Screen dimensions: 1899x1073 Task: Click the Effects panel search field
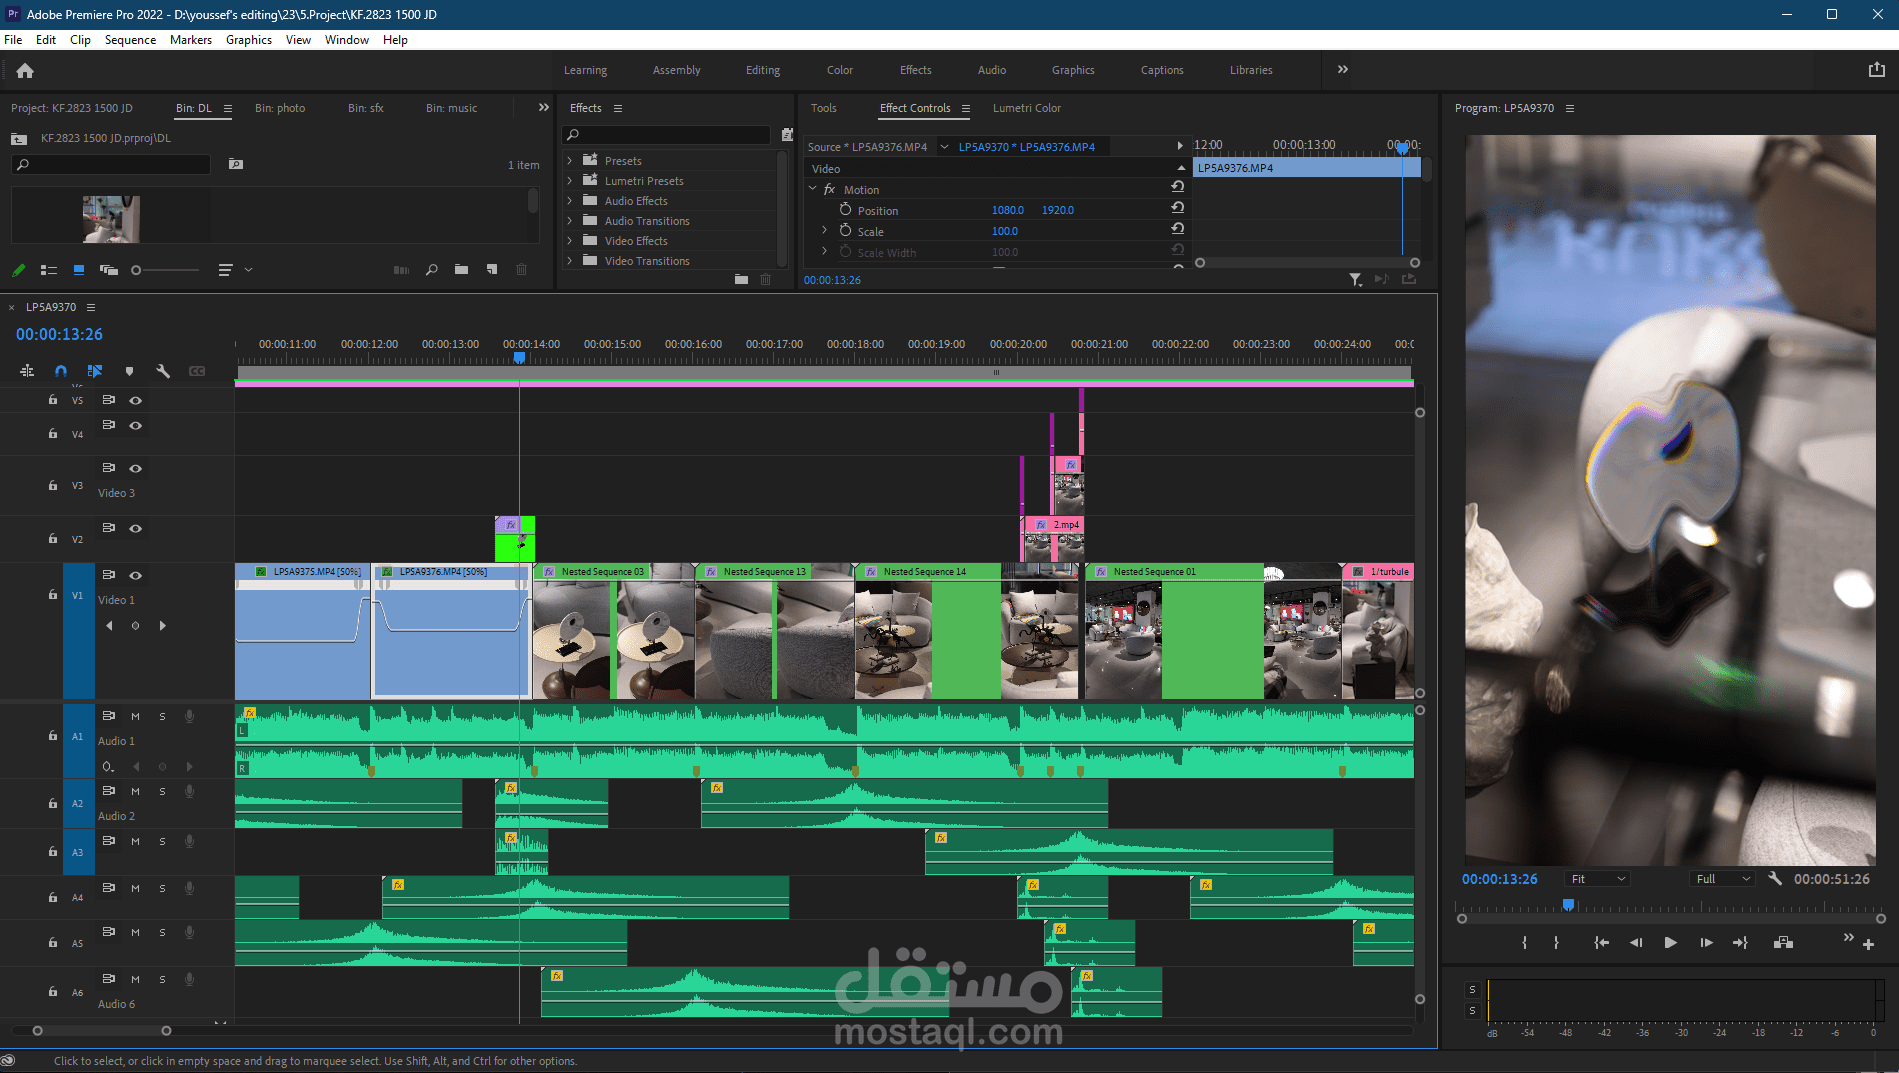(667, 134)
